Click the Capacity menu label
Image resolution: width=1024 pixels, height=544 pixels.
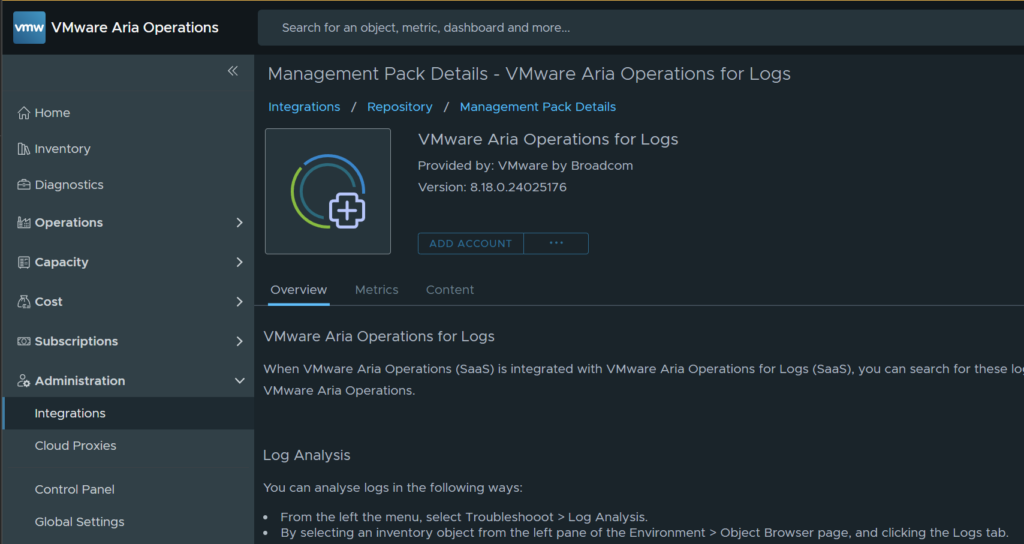click(61, 263)
